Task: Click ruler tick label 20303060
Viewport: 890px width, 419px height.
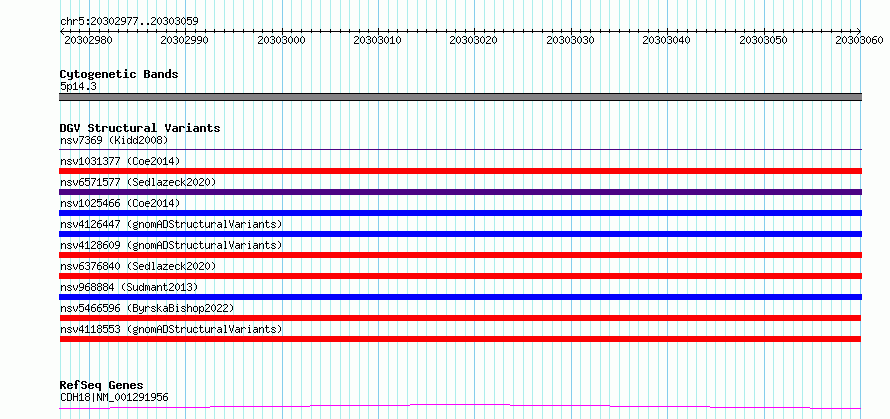Action: (x=859, y=40)
